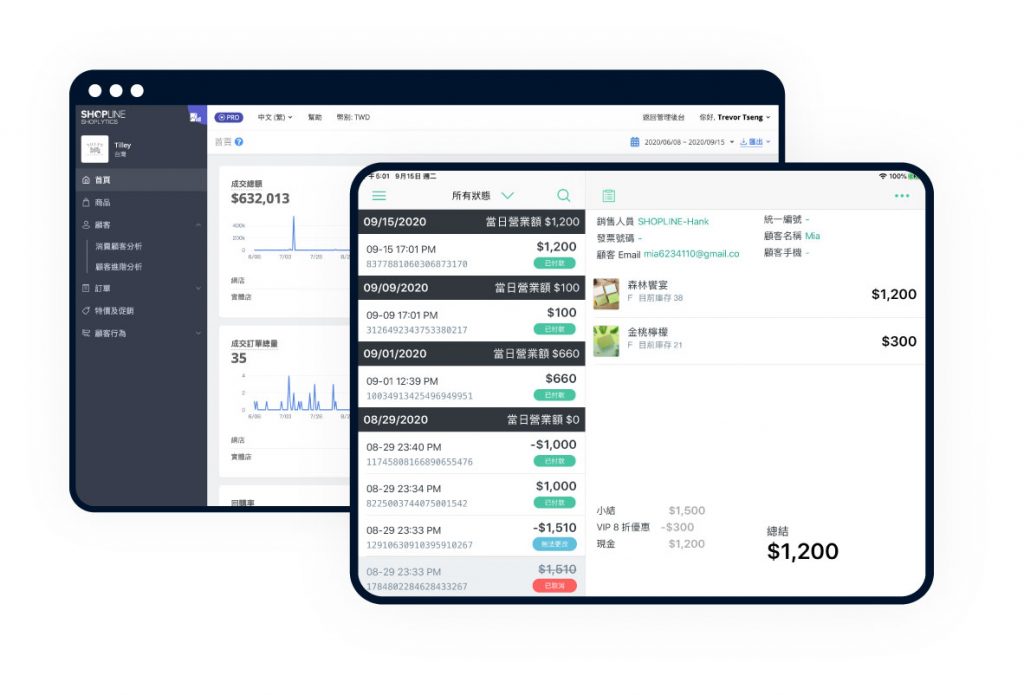The image size is (1024, 695).
Task: Open the Tilley store avatar
Action: [x=95, y=149]
